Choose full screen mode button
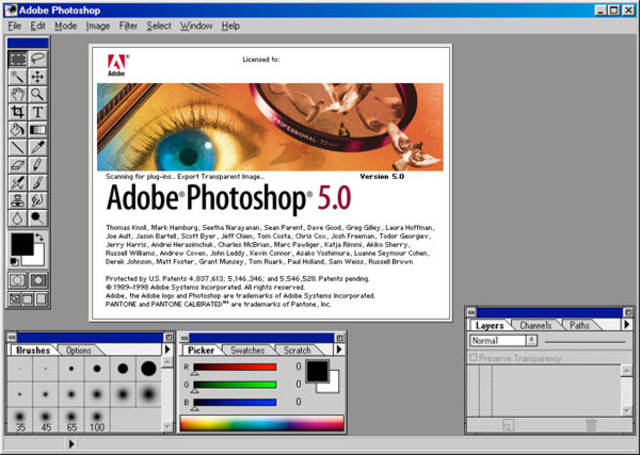Image resolution: width=640 pixels, height=455 pixels. (41, 299)
